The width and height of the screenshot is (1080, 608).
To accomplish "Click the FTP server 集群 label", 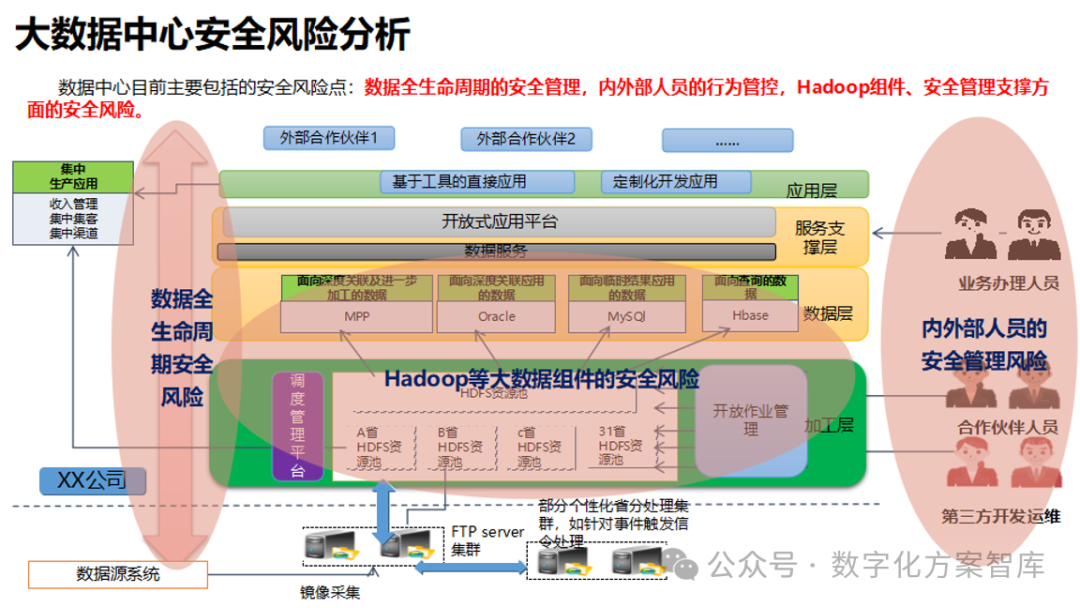I will click(x=488, y=541).
